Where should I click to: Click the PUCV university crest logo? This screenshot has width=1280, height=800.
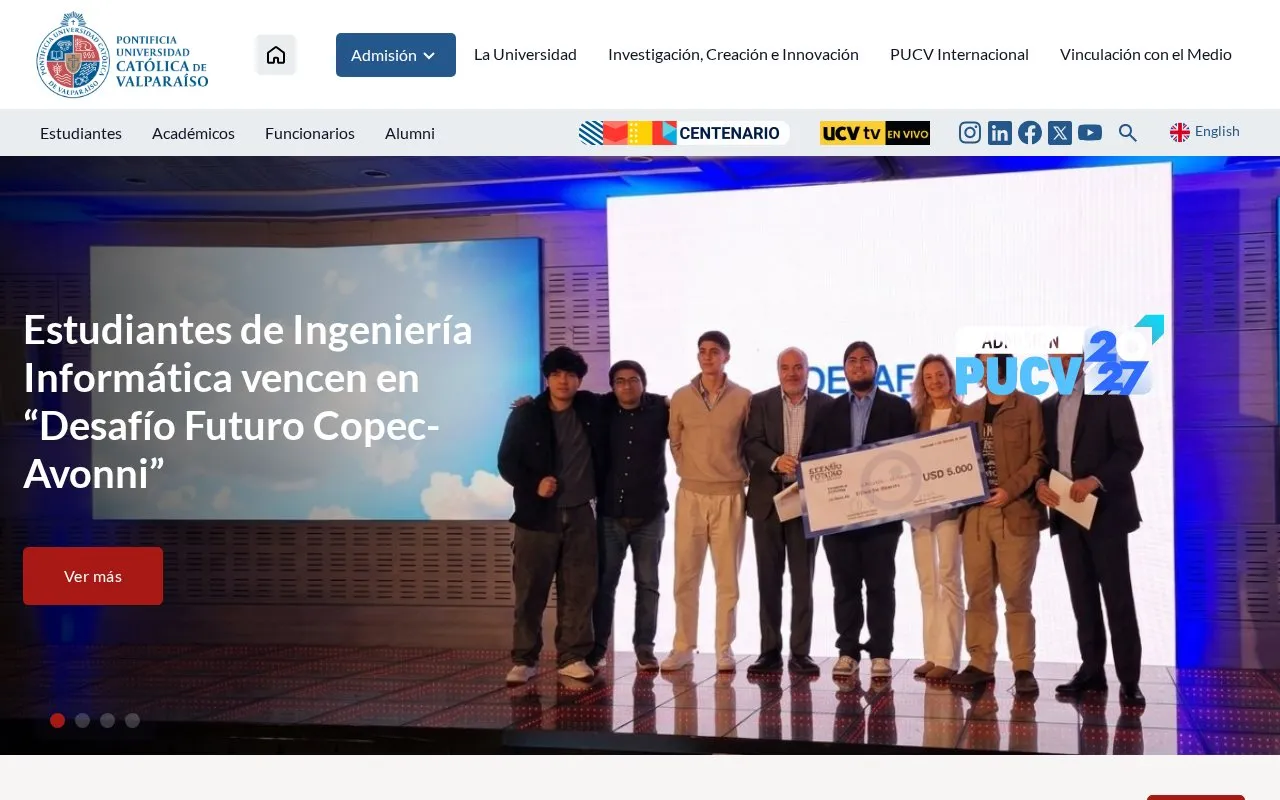(x=122, y=55)
